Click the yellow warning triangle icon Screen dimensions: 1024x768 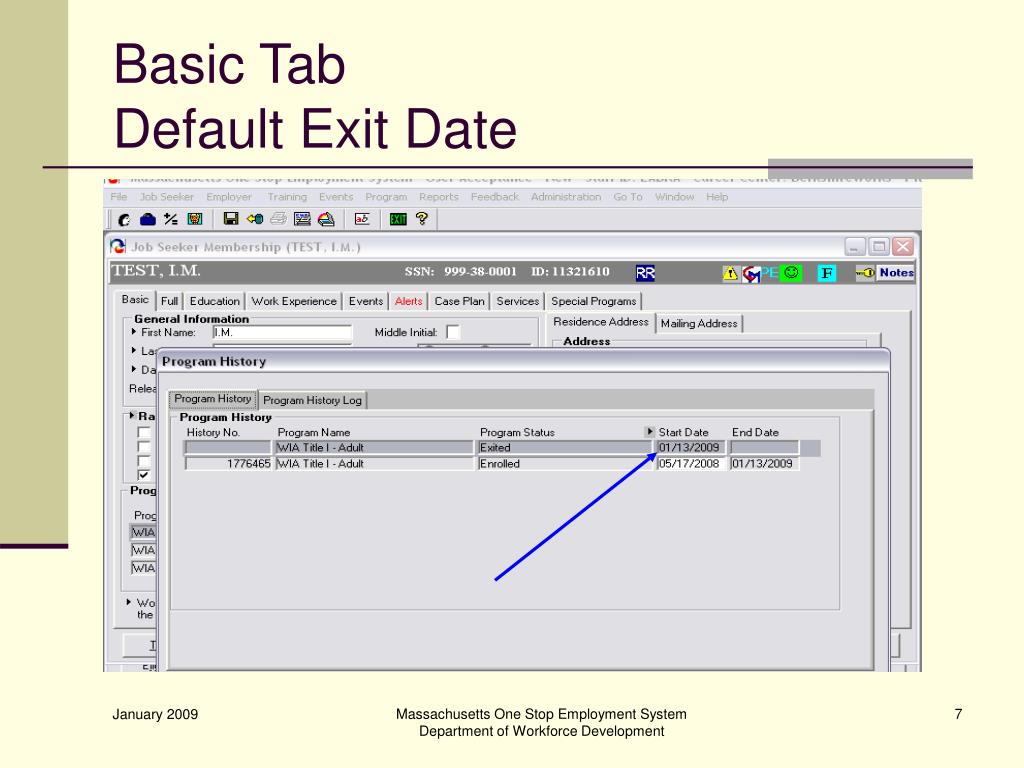point(731,273)
